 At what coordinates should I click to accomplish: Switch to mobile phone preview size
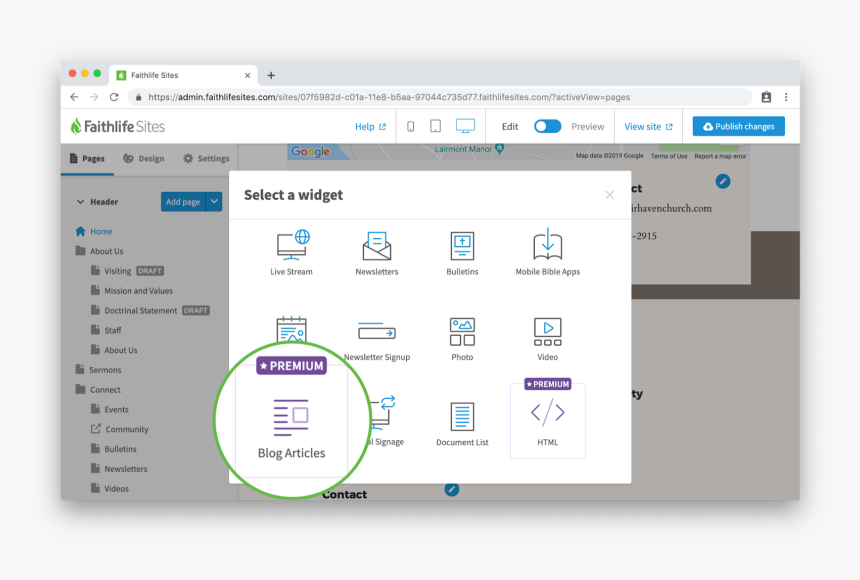(x=410, y=127)
